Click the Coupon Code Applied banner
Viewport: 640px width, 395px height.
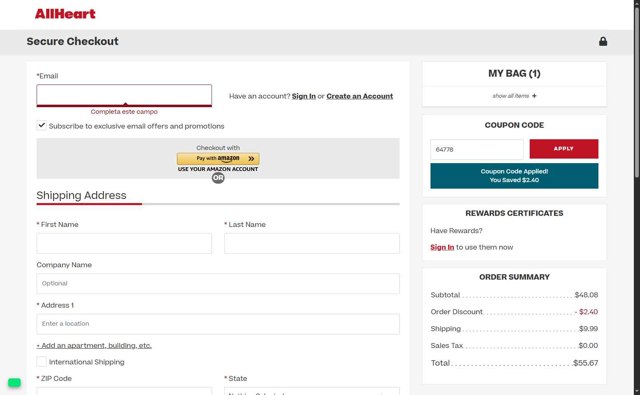pyautogui.click(x=514, y=176)
